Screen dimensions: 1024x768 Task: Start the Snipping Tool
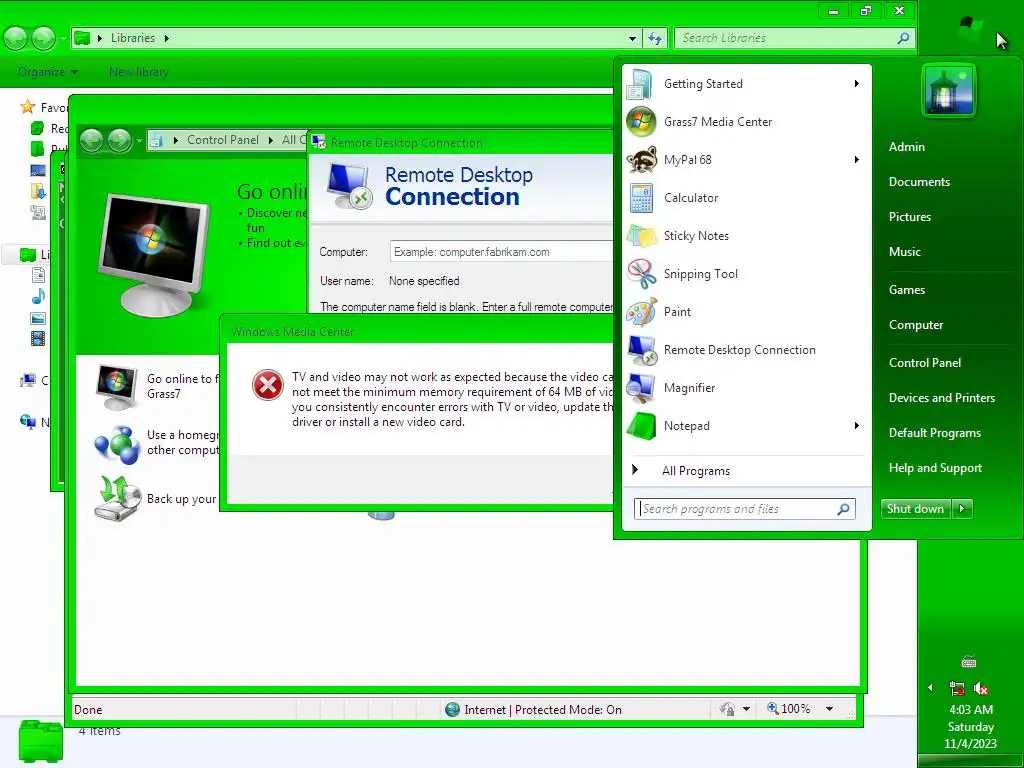coord(746,274)
